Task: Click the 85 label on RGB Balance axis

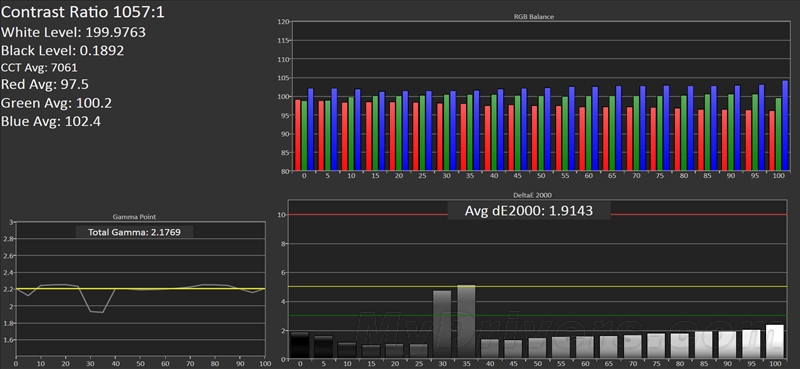Action: point(285,153)
